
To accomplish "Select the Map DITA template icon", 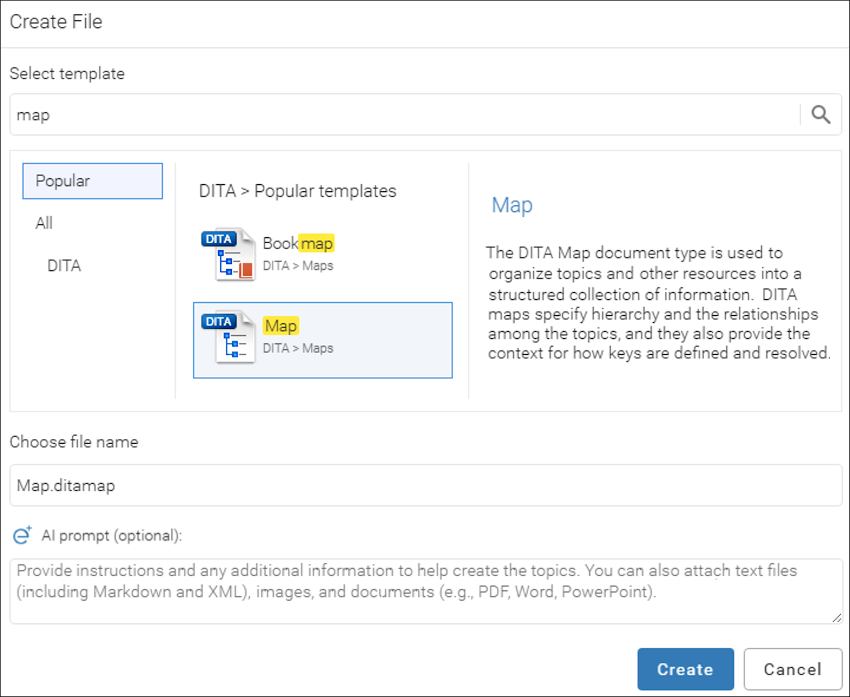I will click(227, 338).
